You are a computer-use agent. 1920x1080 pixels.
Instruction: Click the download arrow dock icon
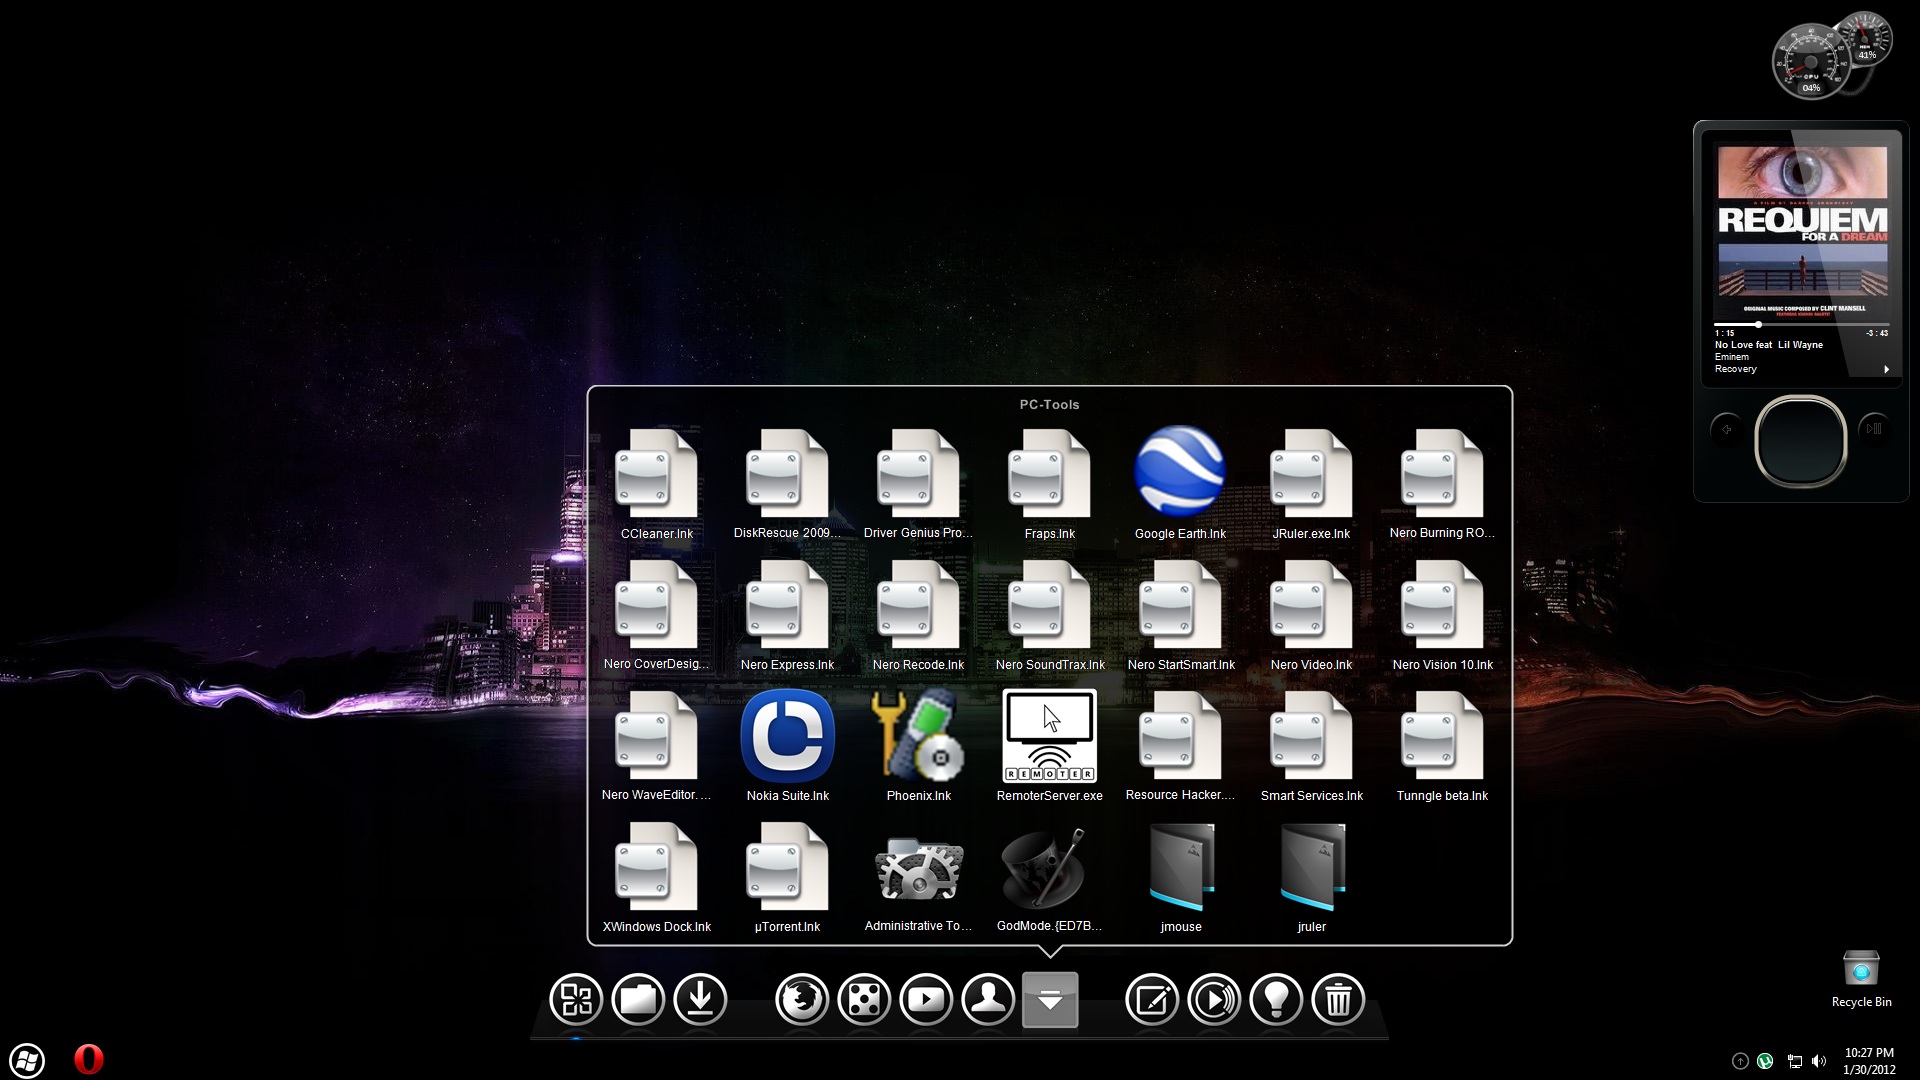(700, 999)
